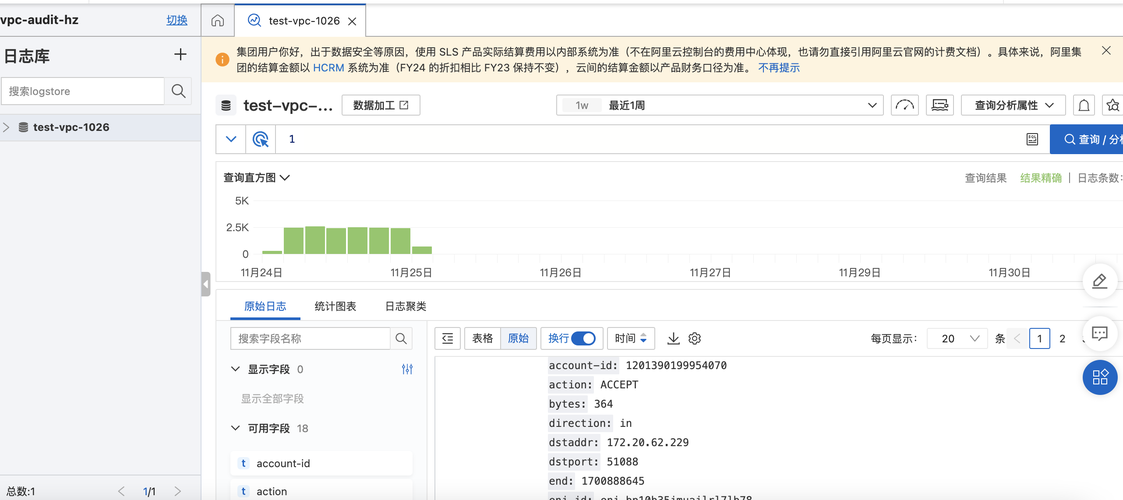Click dstaddr value 172.20.62.229
Image resolution: width=1123 pixels, height=500 pixels.
(647, 443)
